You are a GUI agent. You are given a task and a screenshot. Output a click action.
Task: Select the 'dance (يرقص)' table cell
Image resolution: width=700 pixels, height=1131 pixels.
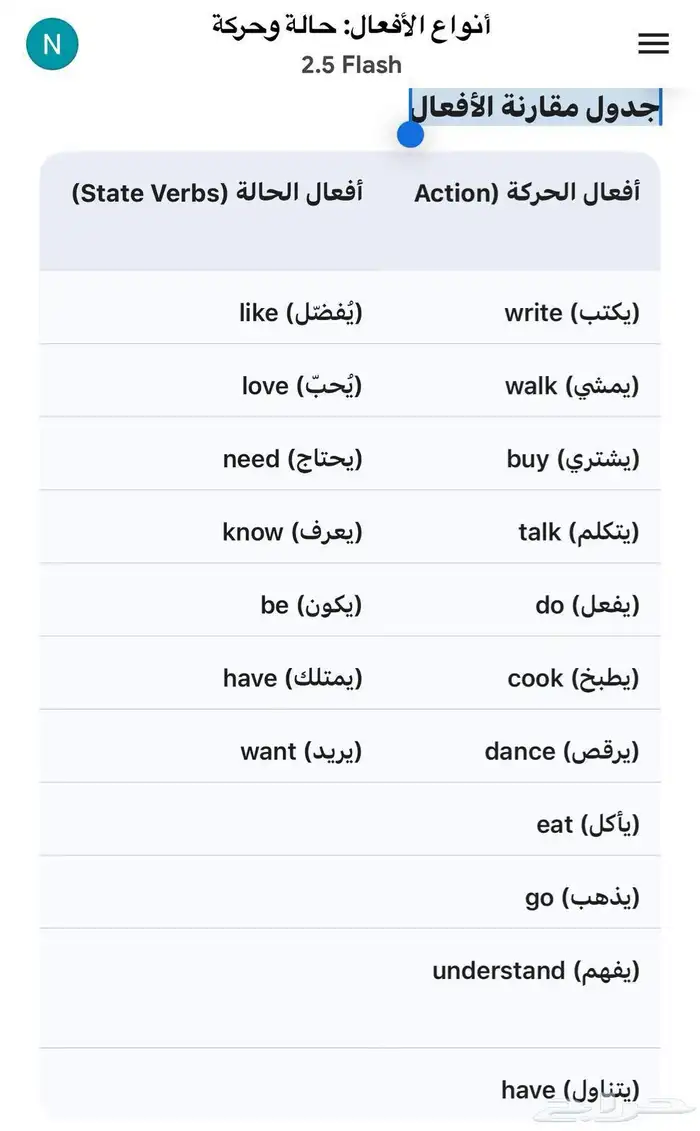tap(561, 751)
